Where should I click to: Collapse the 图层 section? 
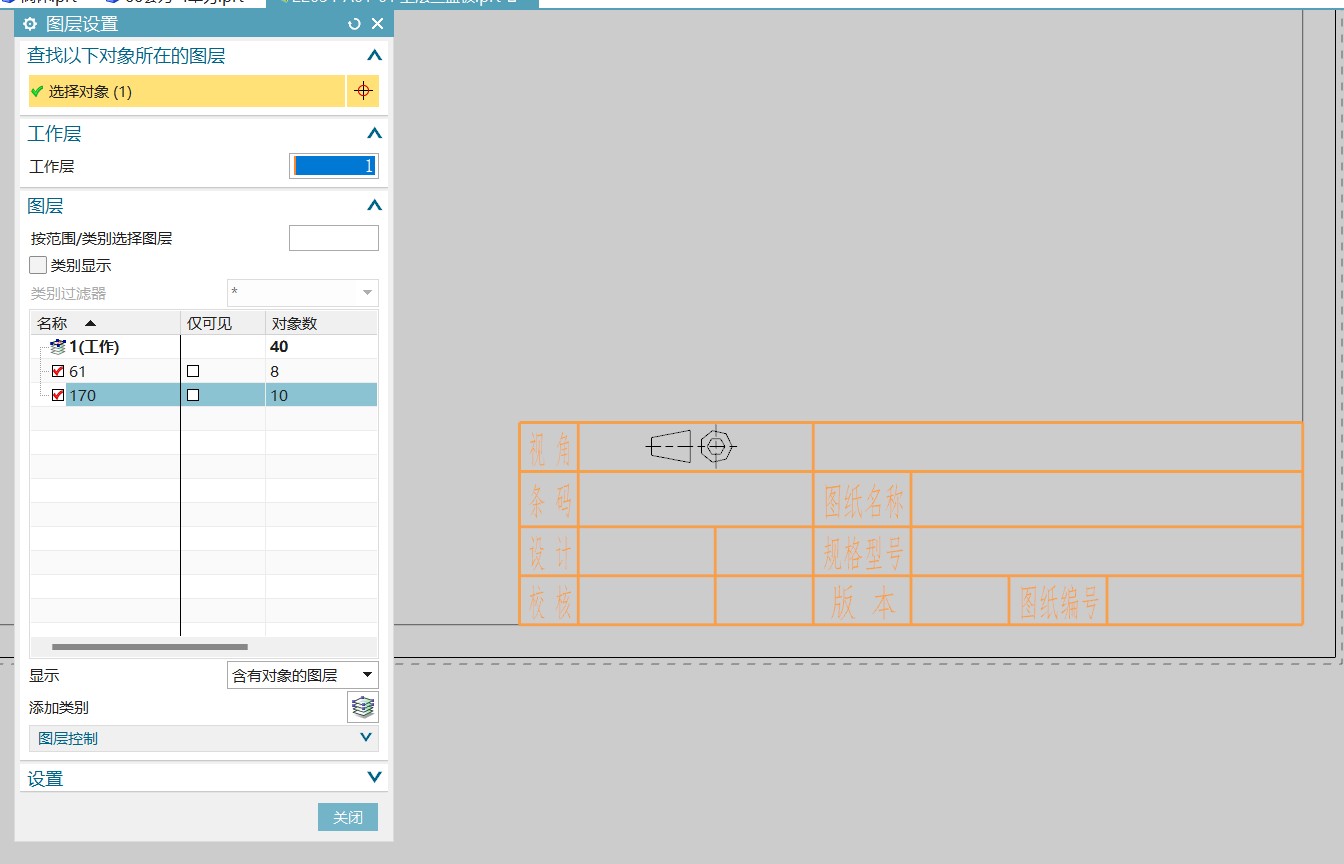[374, 205]
